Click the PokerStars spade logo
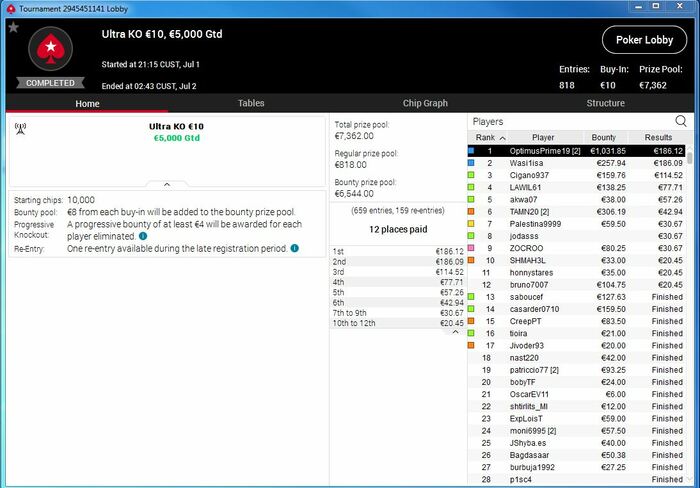Image resolution: width=700 pixels, height=488 pixels. coord(50,49)
